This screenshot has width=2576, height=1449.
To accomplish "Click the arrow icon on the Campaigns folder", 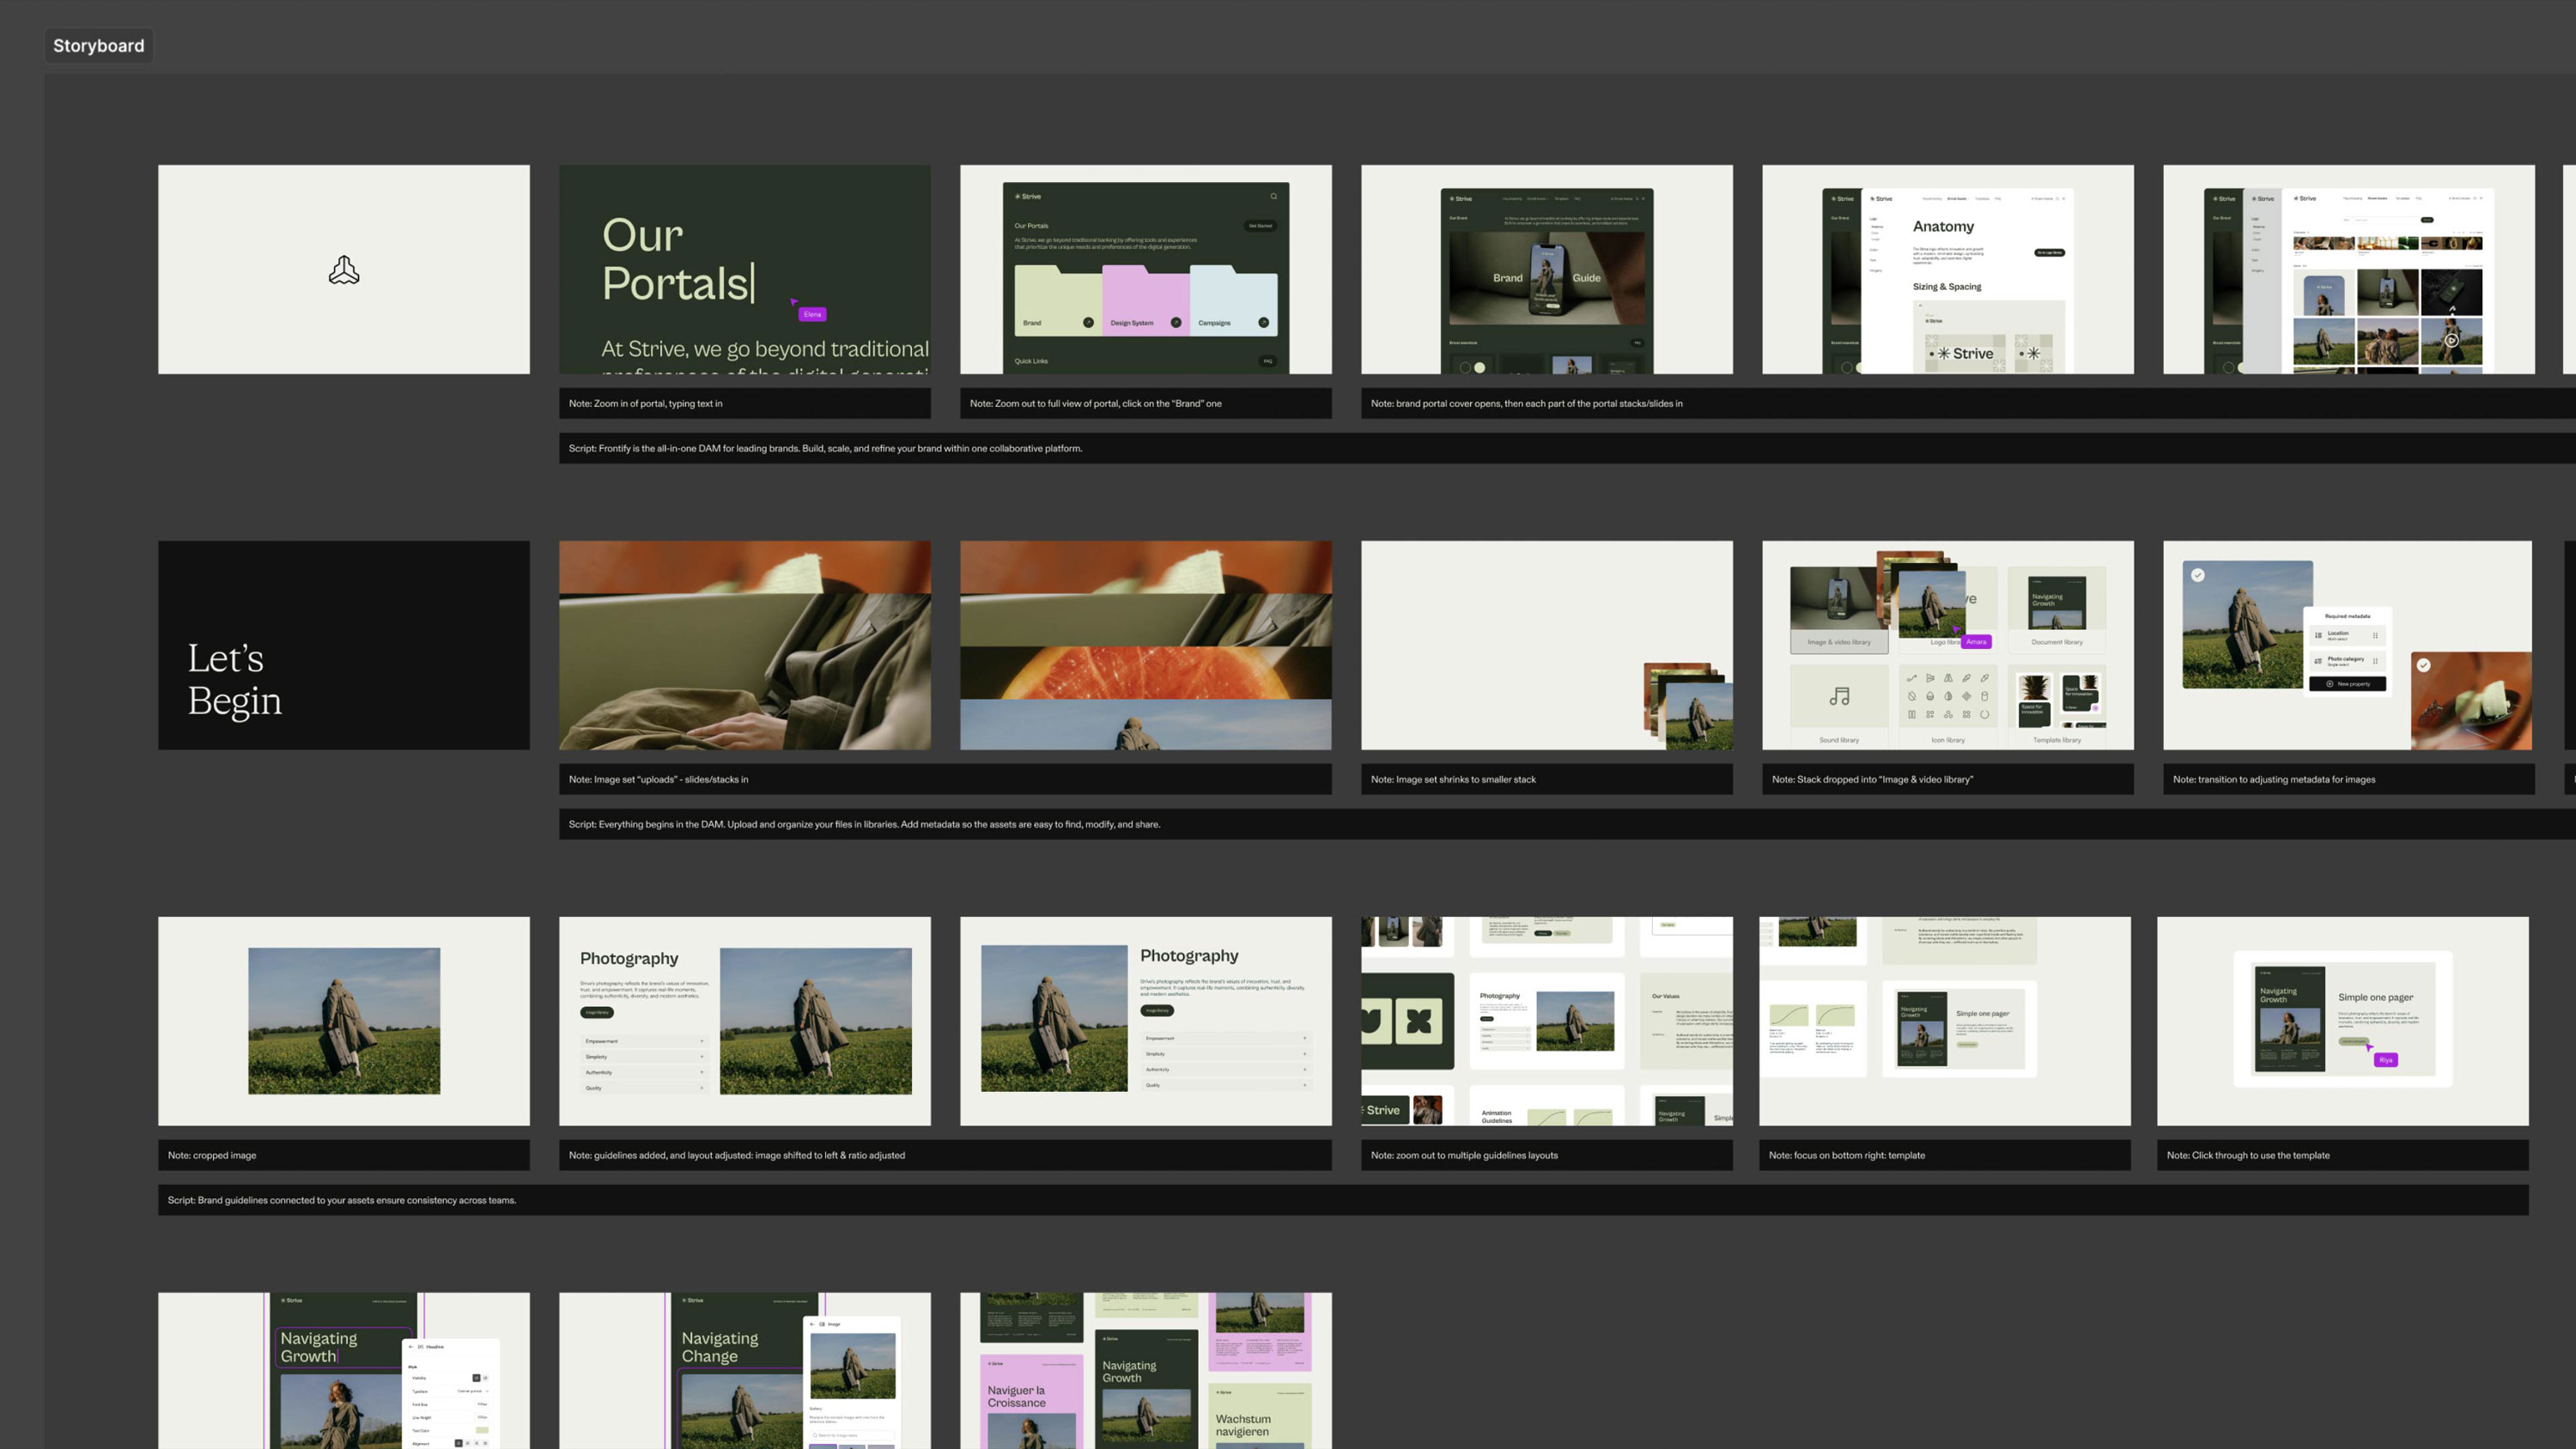I will click(1263, 322).
